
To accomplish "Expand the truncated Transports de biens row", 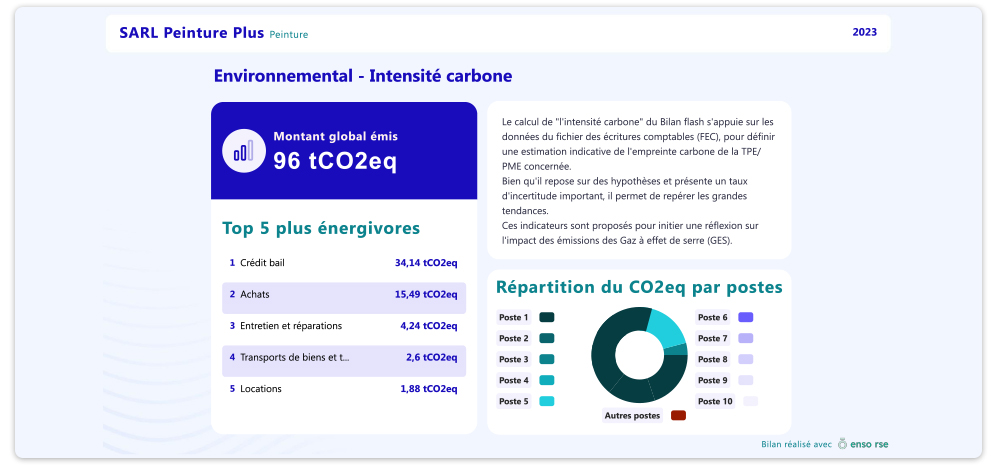I will 344,360.
